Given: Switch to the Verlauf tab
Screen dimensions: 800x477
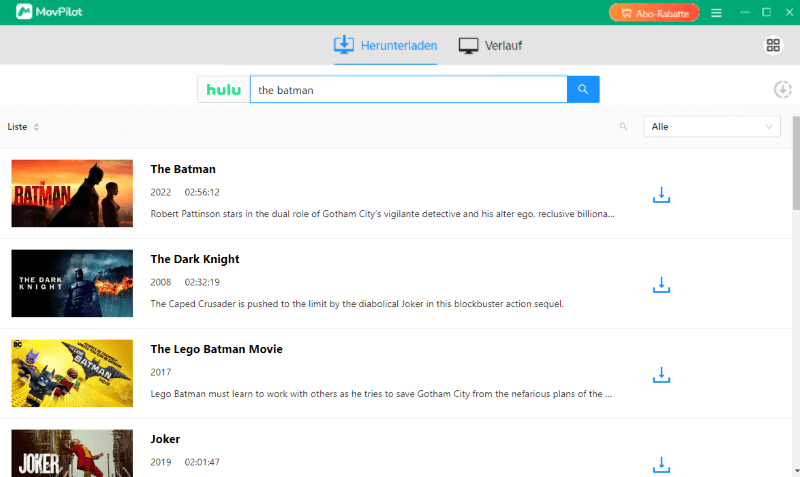Looking at the screenshot, I should click(490, 45).
